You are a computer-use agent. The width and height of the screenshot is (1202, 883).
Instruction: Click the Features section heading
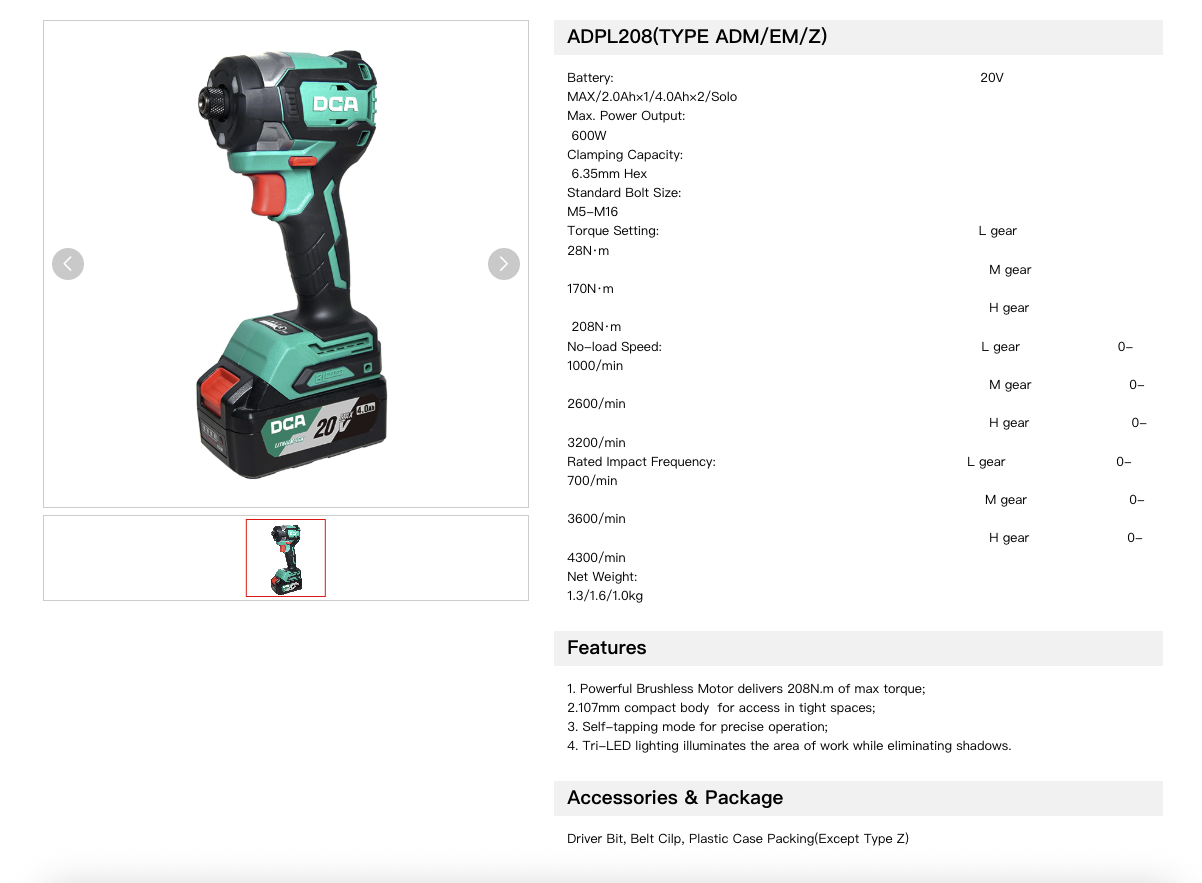[607, 648]
